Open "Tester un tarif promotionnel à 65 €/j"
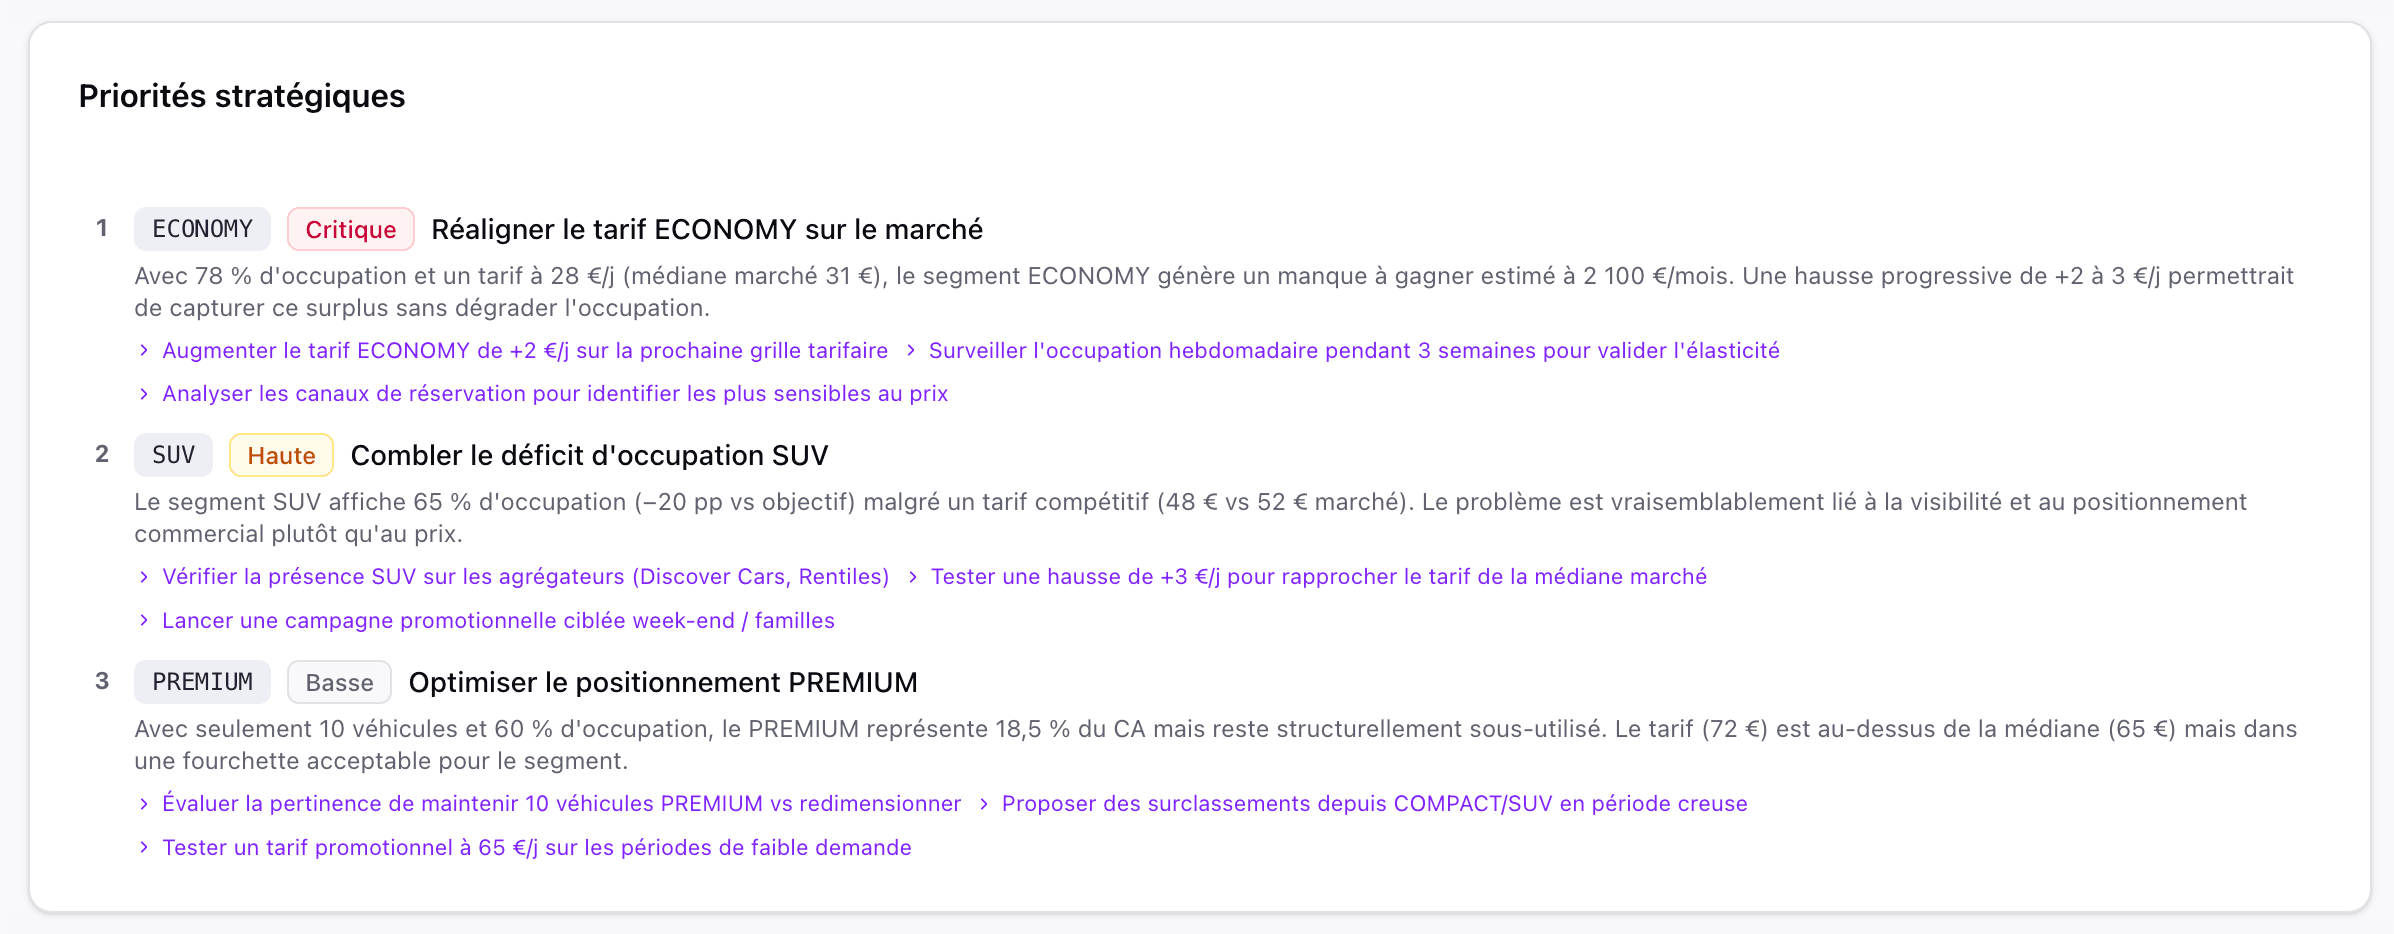Screen dimensions: 2394x934 (x=537, y=848)
